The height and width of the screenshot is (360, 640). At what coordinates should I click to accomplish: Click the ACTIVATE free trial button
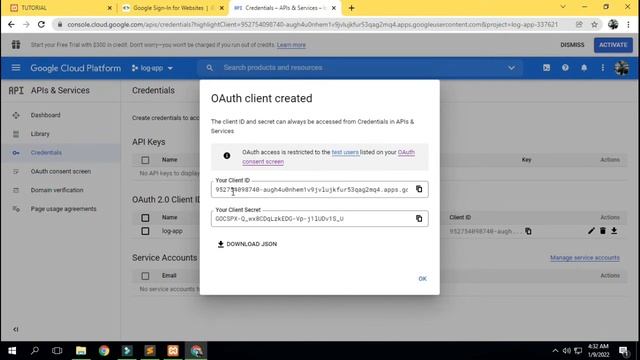[x=613, y=45]
